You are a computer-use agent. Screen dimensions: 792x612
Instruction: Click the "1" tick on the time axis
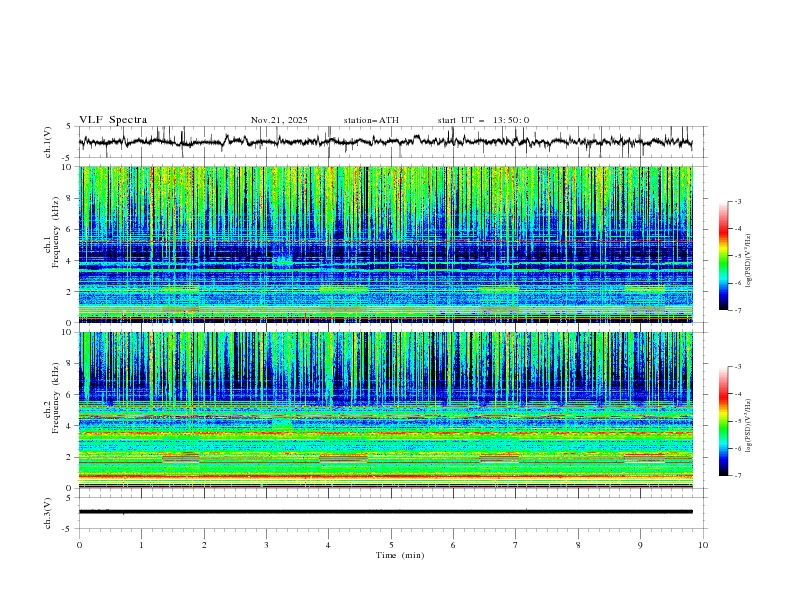[141, 545]
